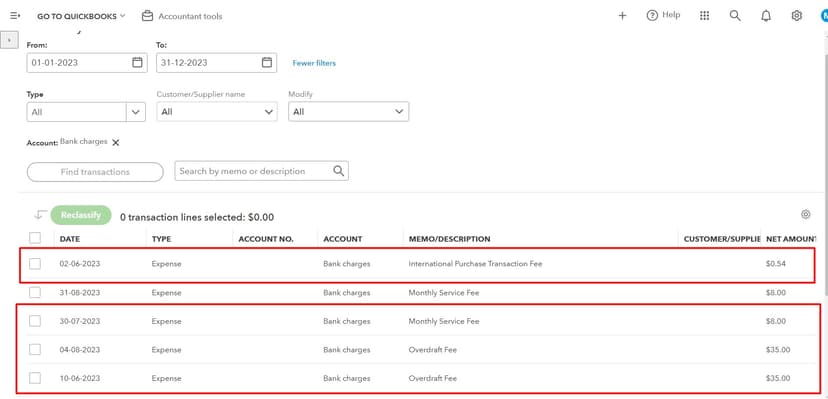828x399 pixels.
Task: Click the search magnifier in top bar
Action: click(735, 16)
